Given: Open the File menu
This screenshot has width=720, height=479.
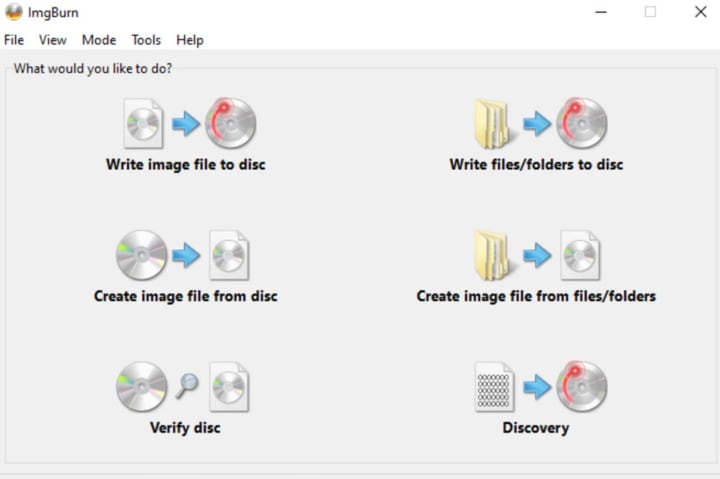Looking at the screenshot, I should pos(14,40).
